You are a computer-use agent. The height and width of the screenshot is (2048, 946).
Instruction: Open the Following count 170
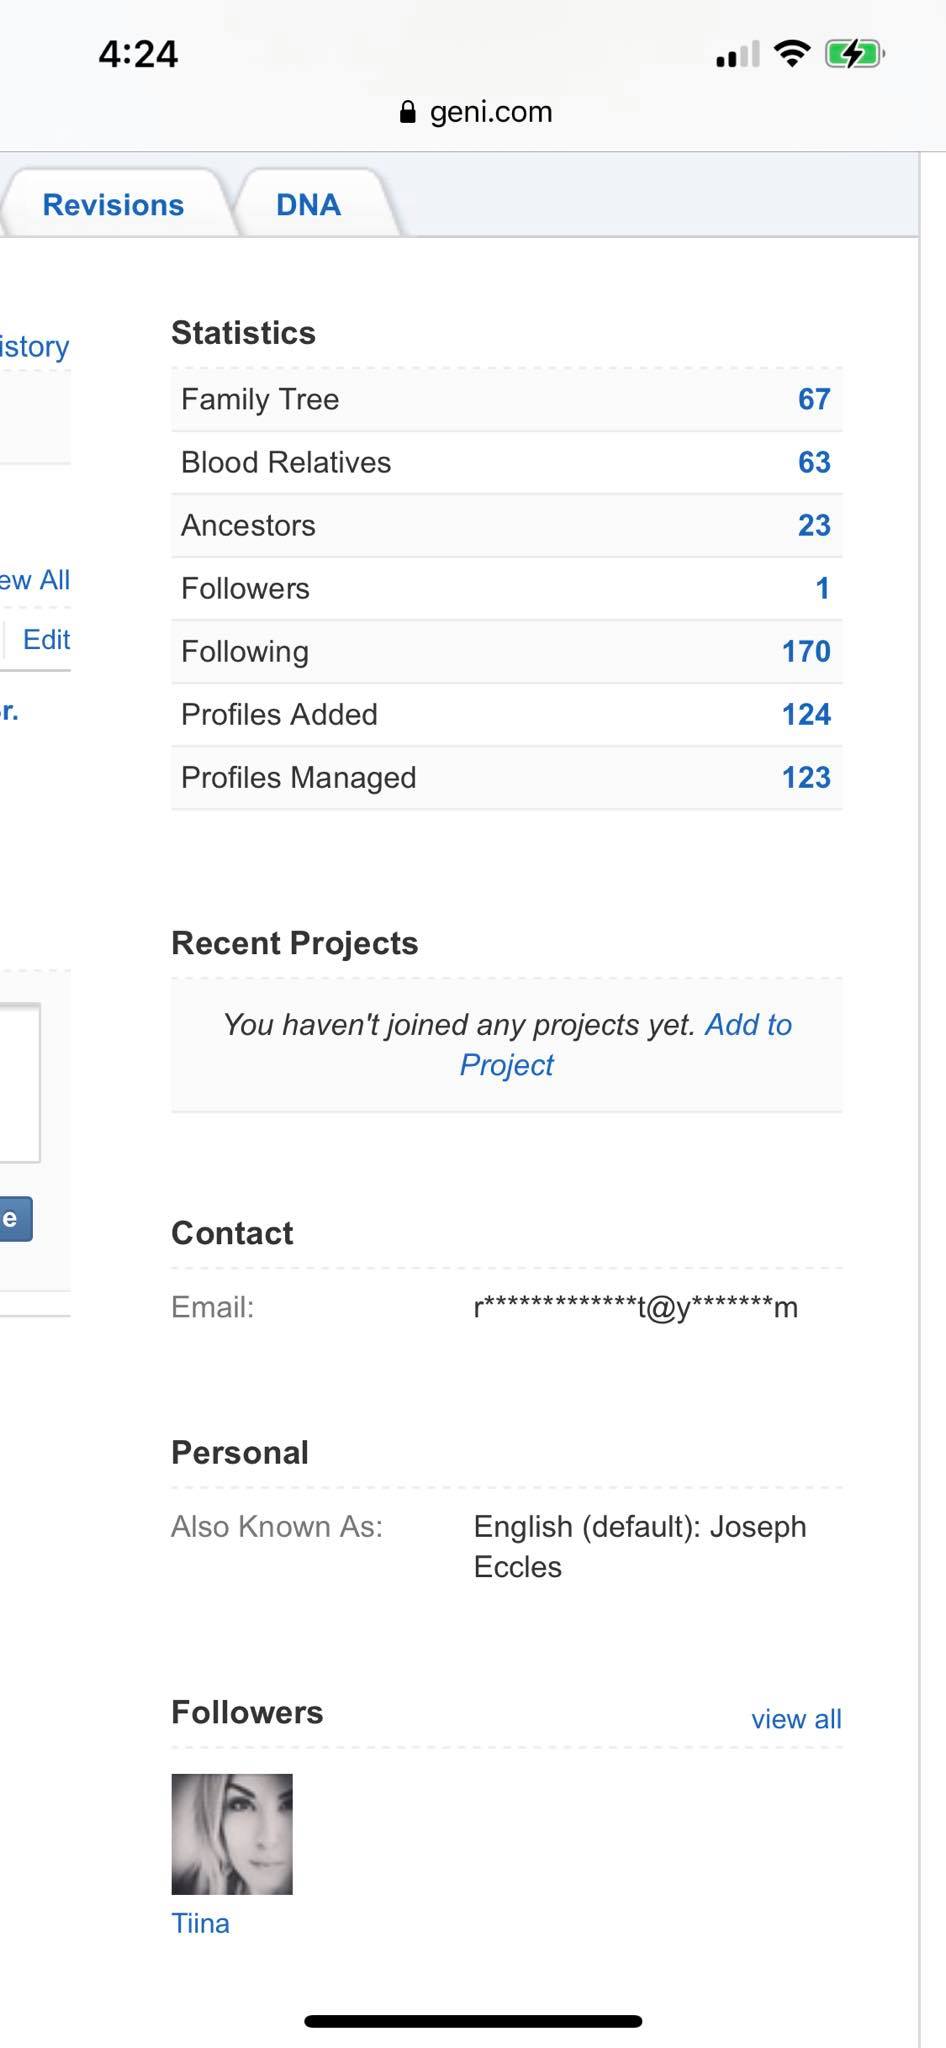pos(805,652)
